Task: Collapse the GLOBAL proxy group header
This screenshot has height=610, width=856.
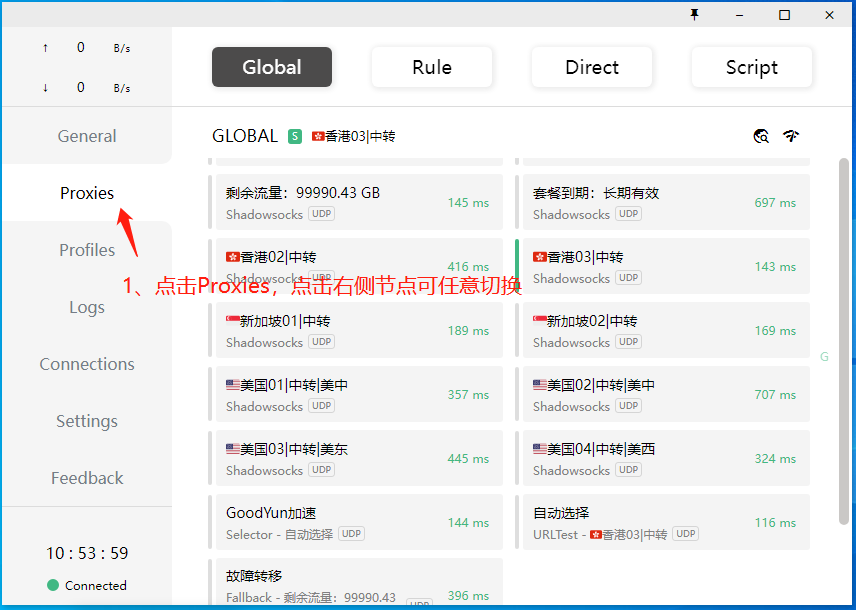Action: (245, 136)
